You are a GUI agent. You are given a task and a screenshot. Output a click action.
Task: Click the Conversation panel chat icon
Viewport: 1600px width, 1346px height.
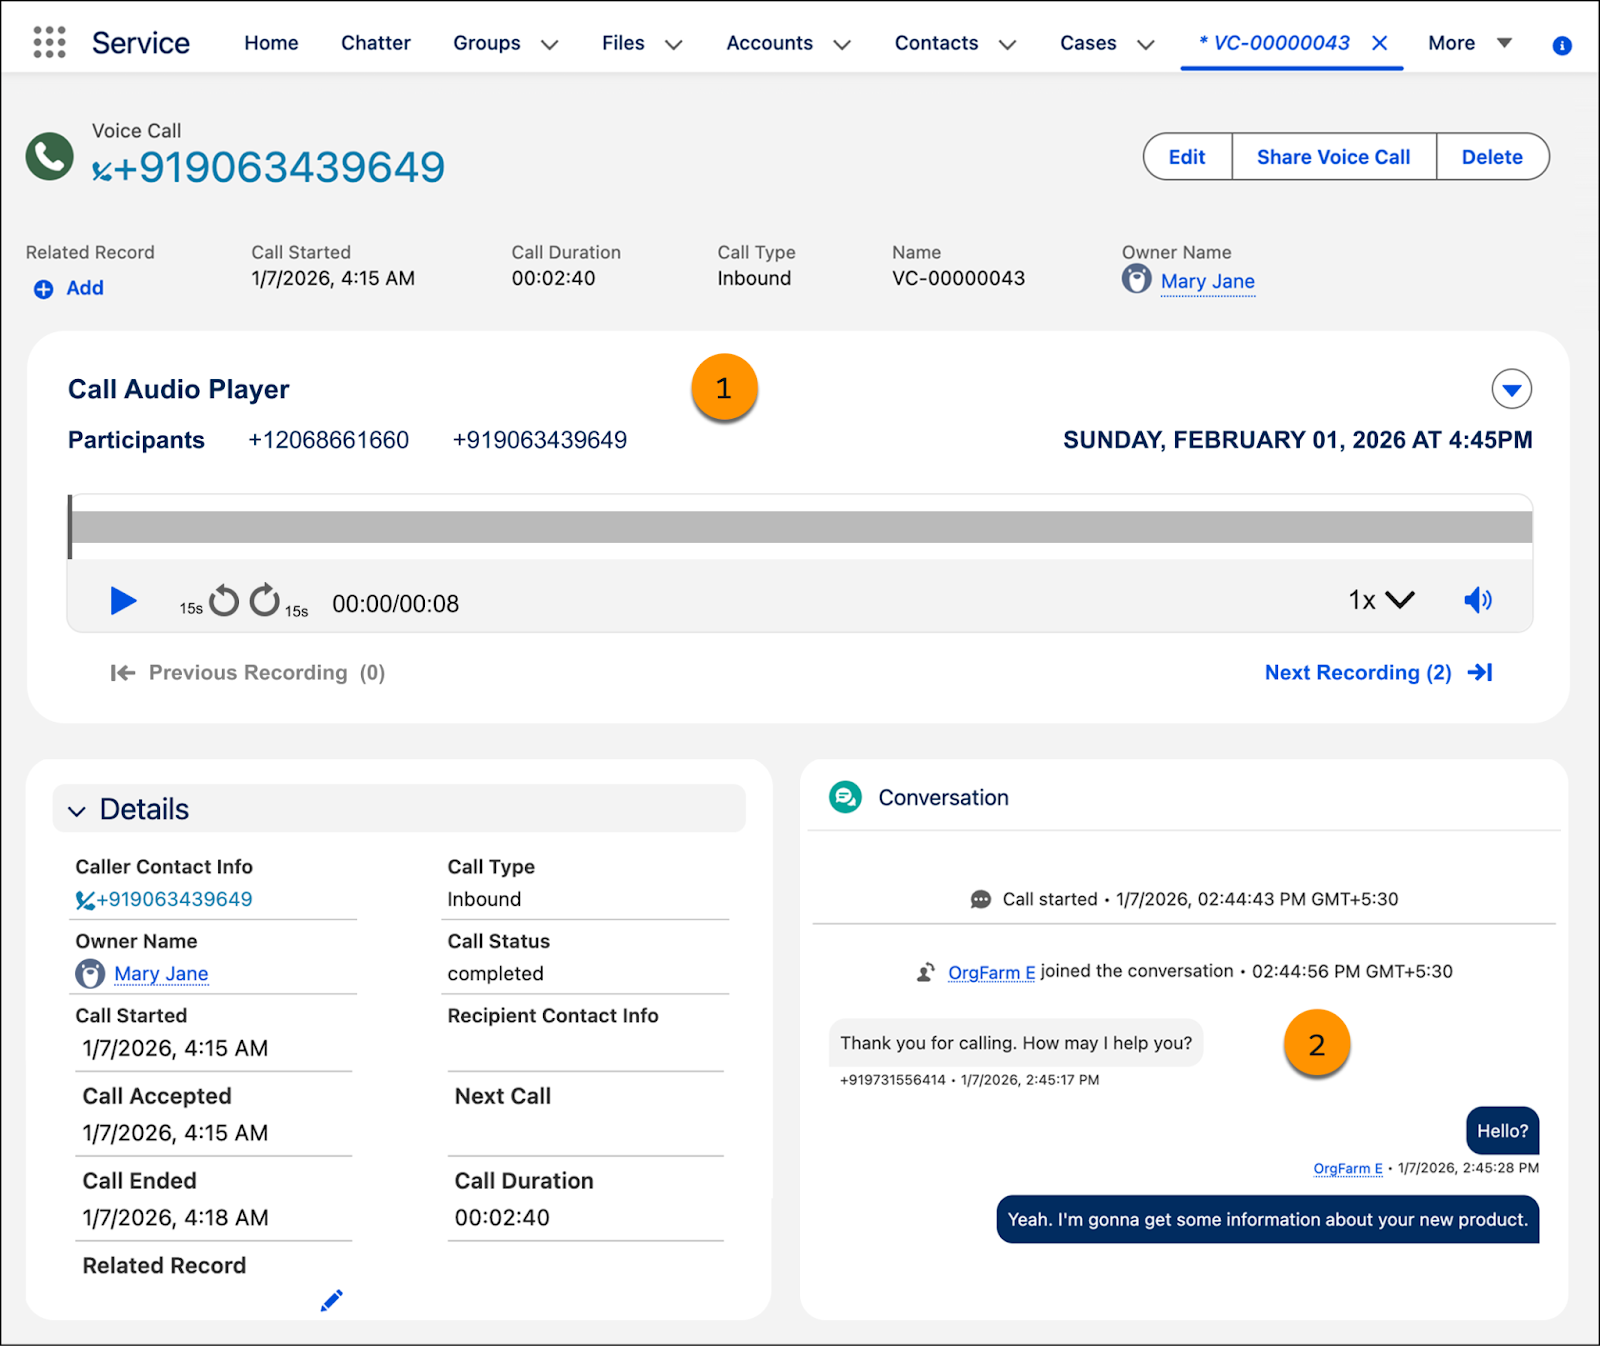[x=845, y=797]
